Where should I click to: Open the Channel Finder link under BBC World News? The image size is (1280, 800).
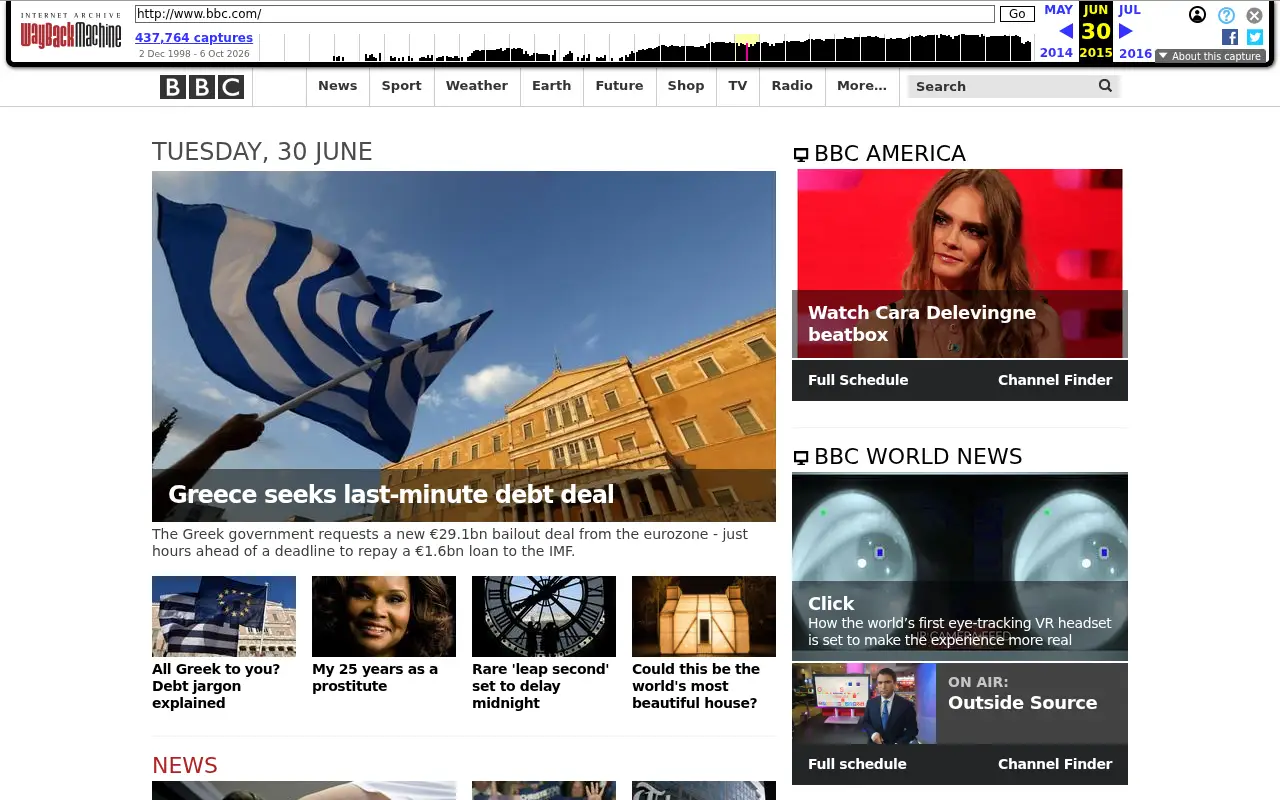[1055, 764]
